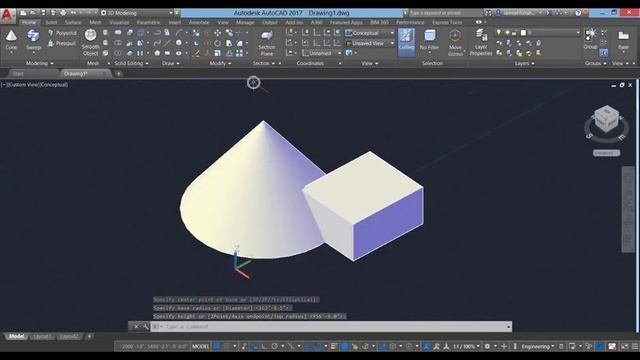Screen dimensions: 640x360
Task: Open the Unsaved View dropdown
Action: click(370, 43)
